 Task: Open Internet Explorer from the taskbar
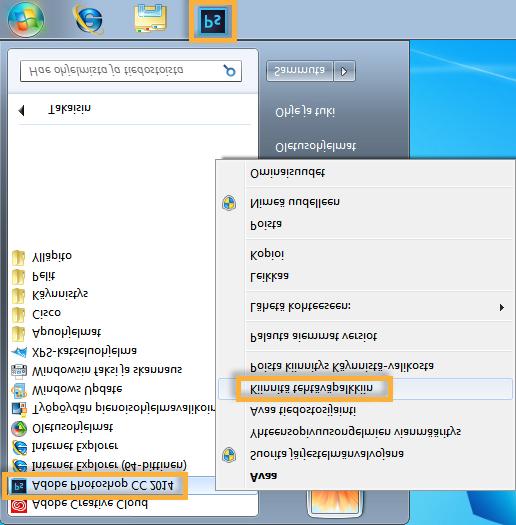click(x=88, y=19)
